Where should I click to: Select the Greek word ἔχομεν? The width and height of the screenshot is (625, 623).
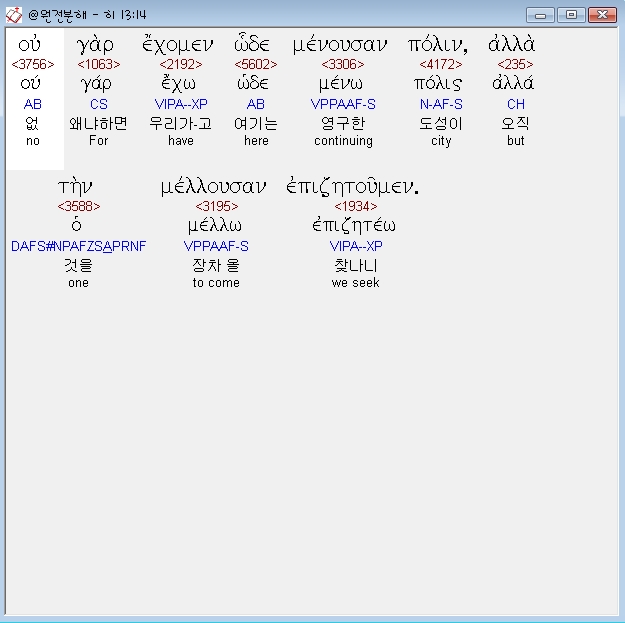pyautogui.click(x=178, y=45)
